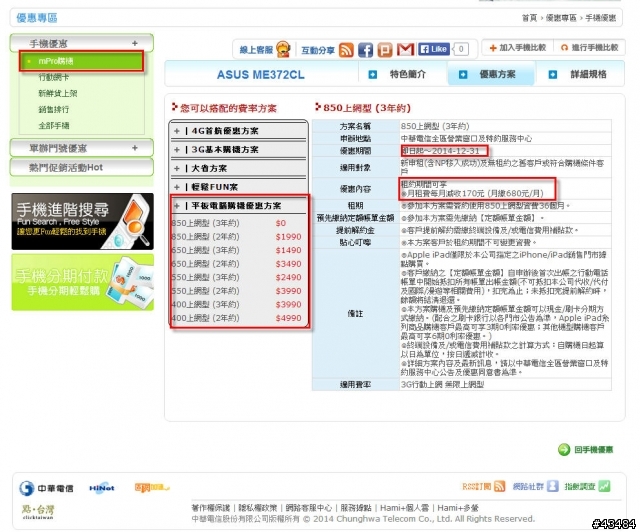Select 行動網卡 sidebar item
Viewport: 640px width, 532px height.
53,77
